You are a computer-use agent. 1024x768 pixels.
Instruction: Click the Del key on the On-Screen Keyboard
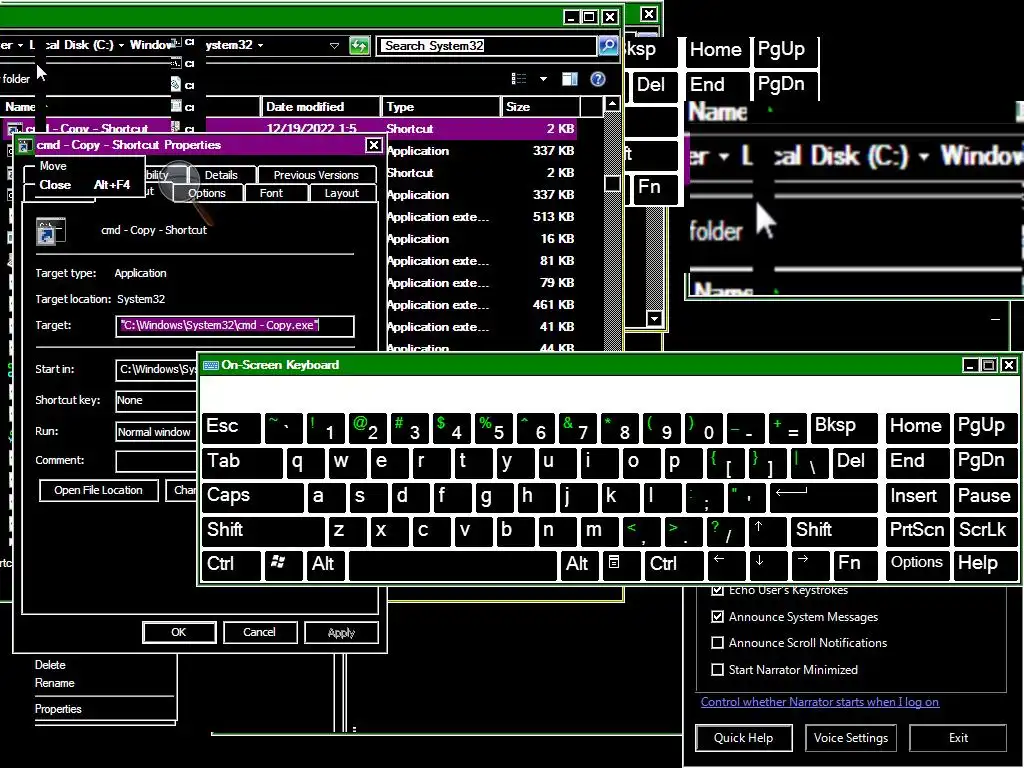click(x=856, y=462)
